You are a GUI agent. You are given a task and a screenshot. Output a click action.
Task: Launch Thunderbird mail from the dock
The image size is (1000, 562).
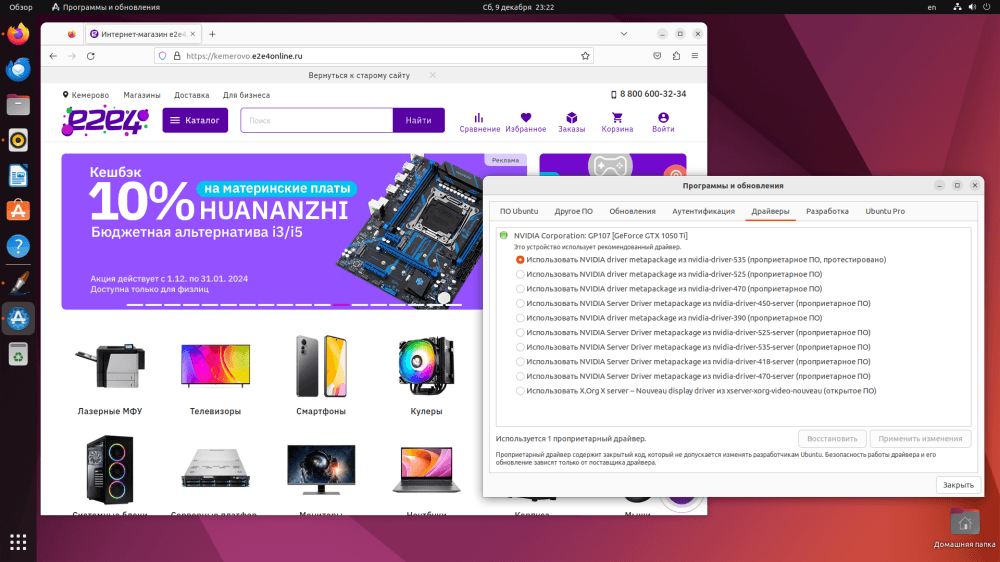tap(18, 69)
